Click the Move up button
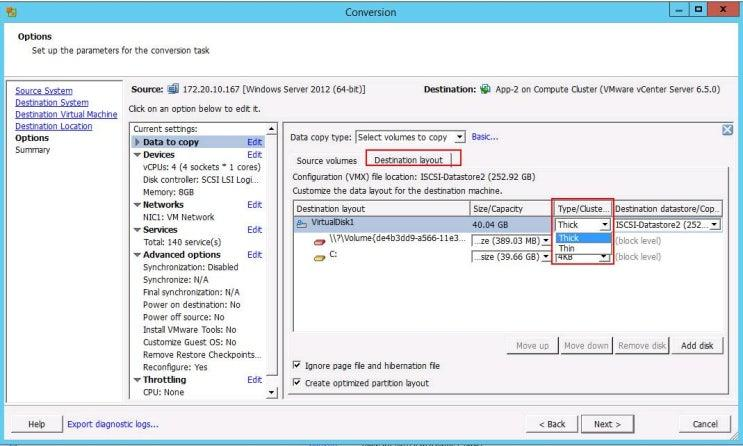This screenshot has height=446, width=743. 532,346
